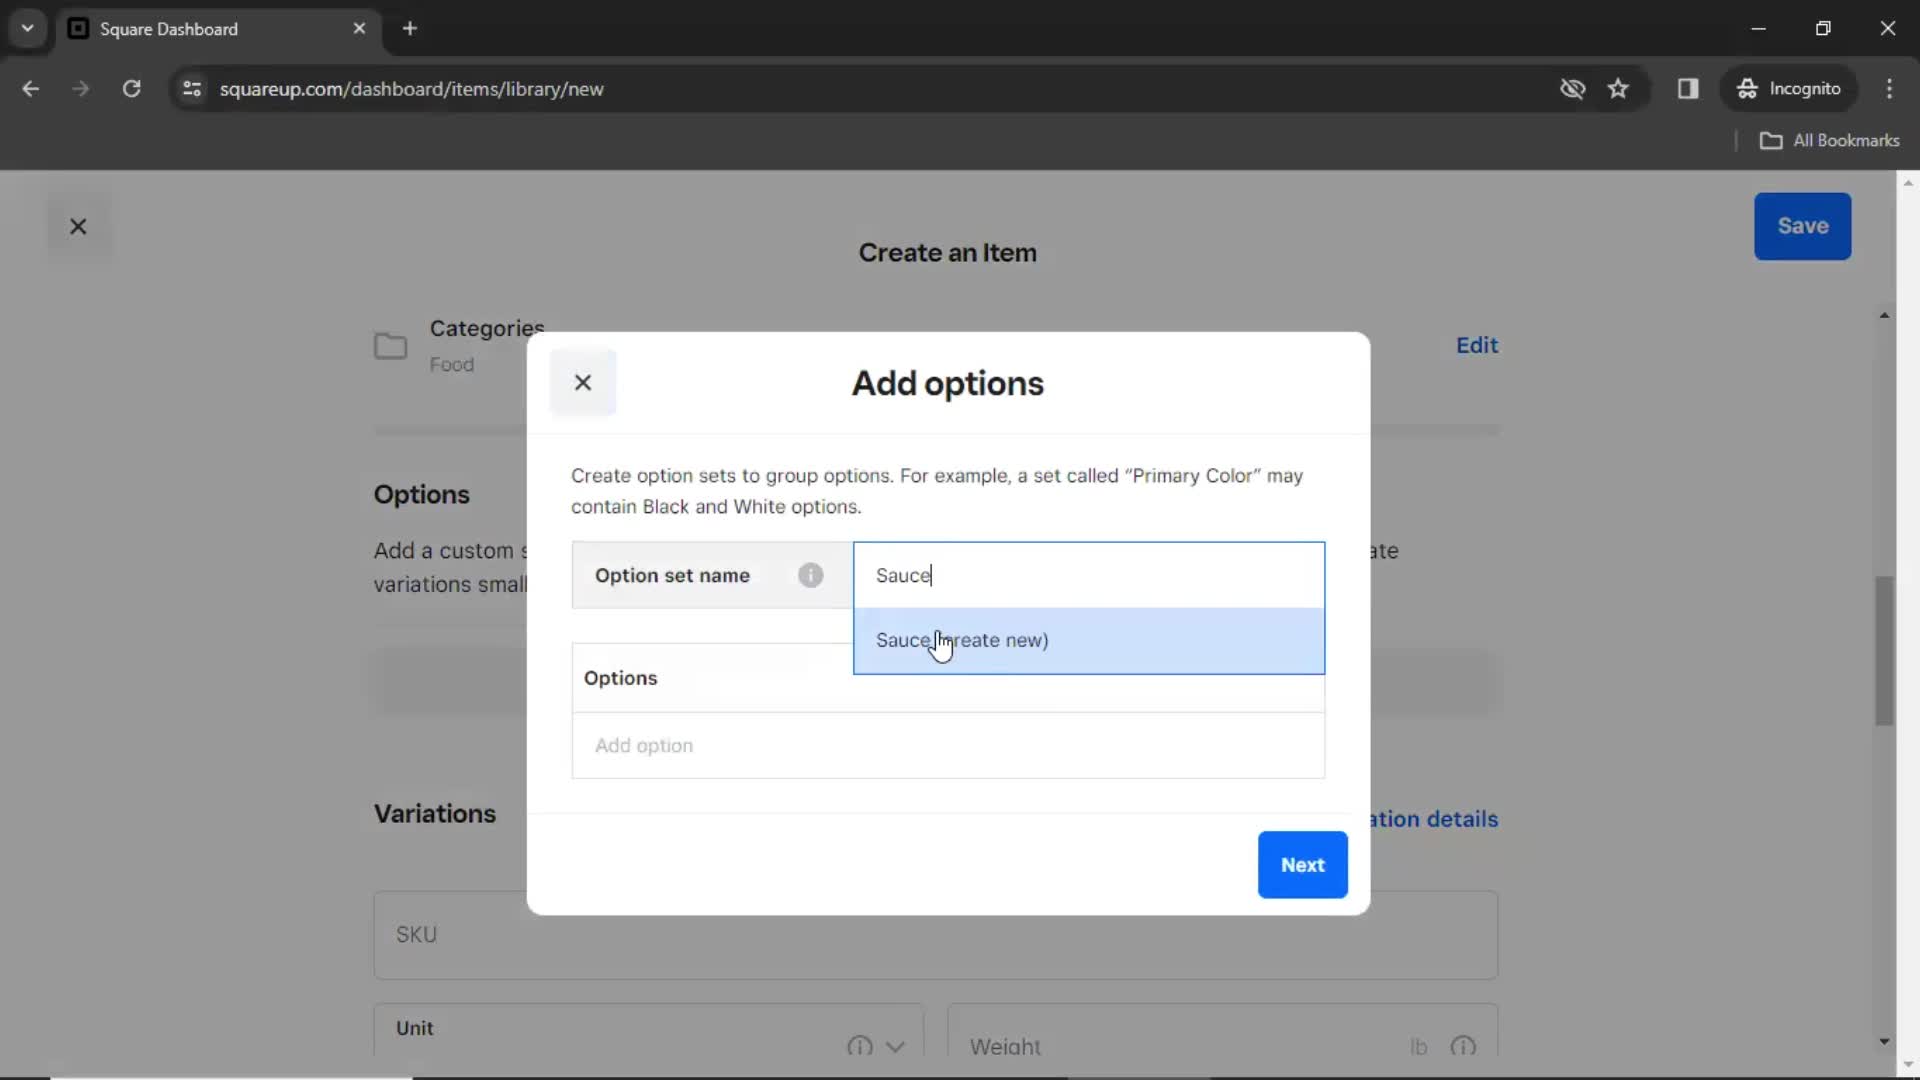Screen dimensions: 1920x1080
Task: Click the address bar URL
Action: click(411, 89)
